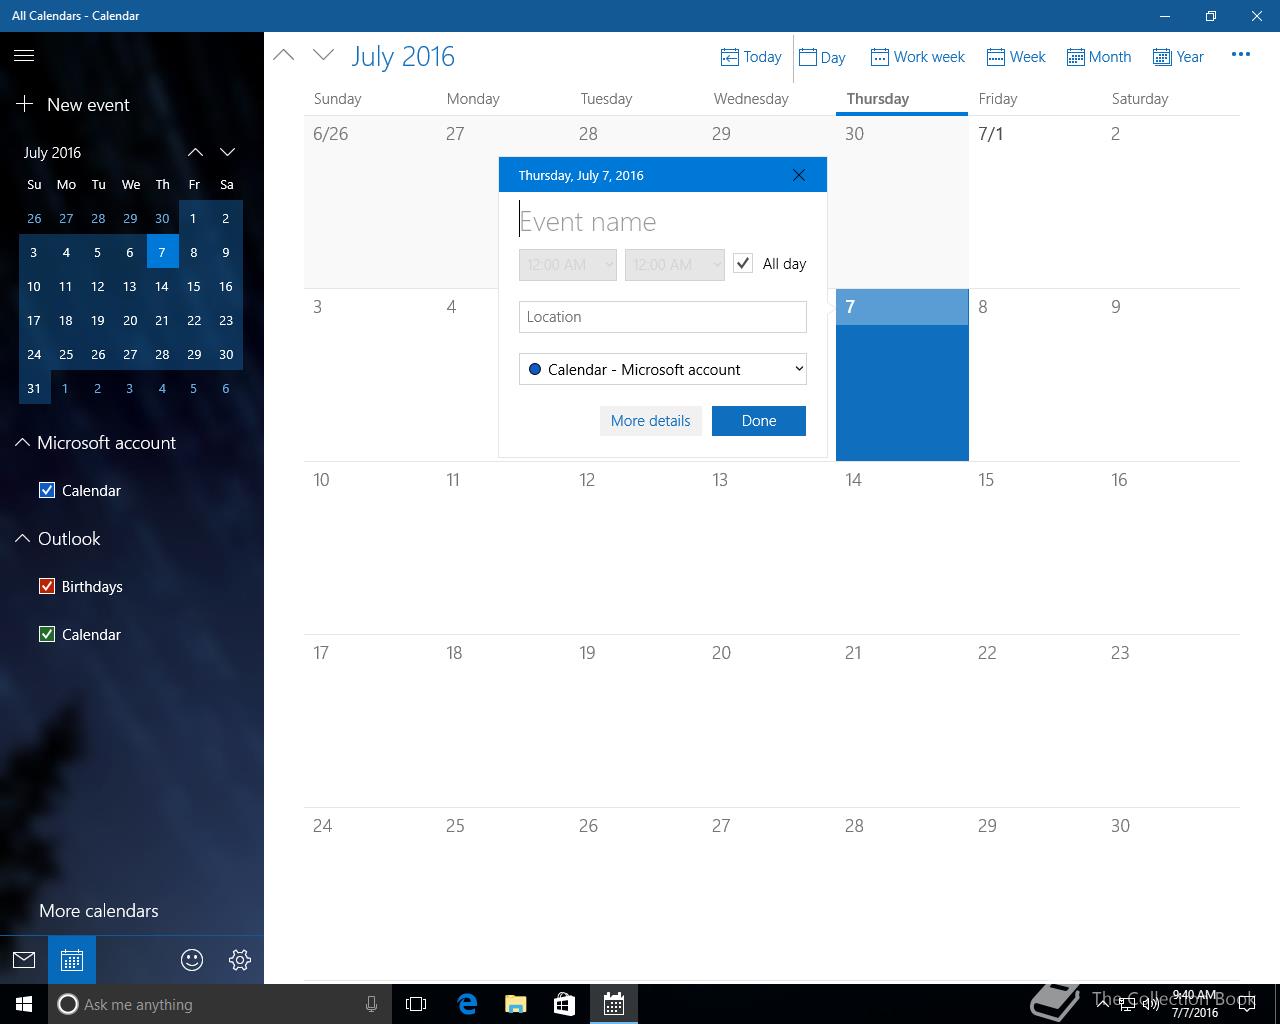Open the Windows Start button
Image resolution: width=1280 pixels, height=1024 pixels.
tap(24, 1004)
